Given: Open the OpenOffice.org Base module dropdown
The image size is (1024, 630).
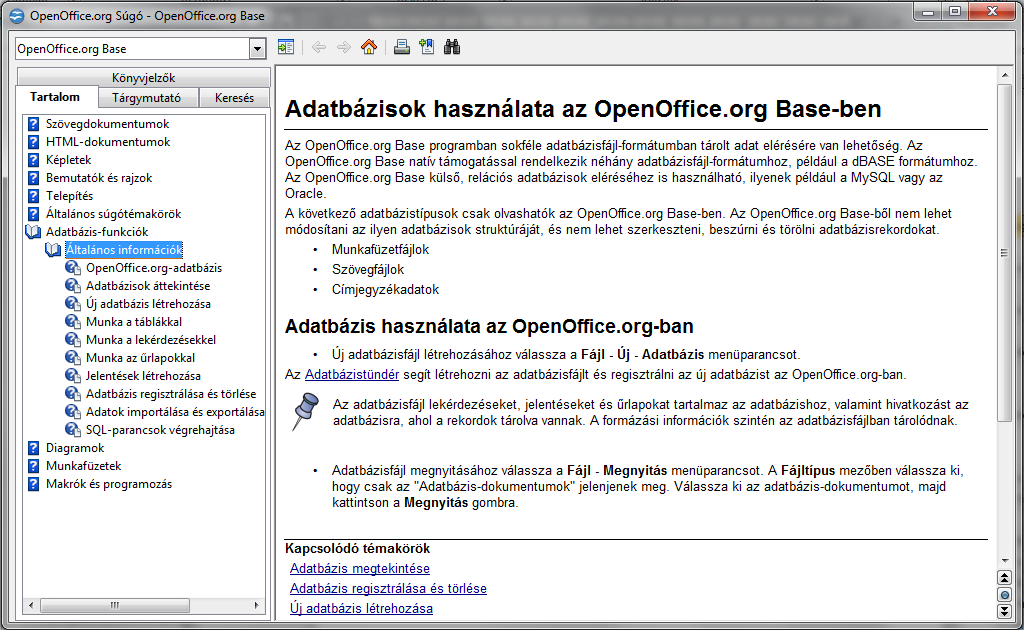Looking at the screenshot, I should click(257, 48).
